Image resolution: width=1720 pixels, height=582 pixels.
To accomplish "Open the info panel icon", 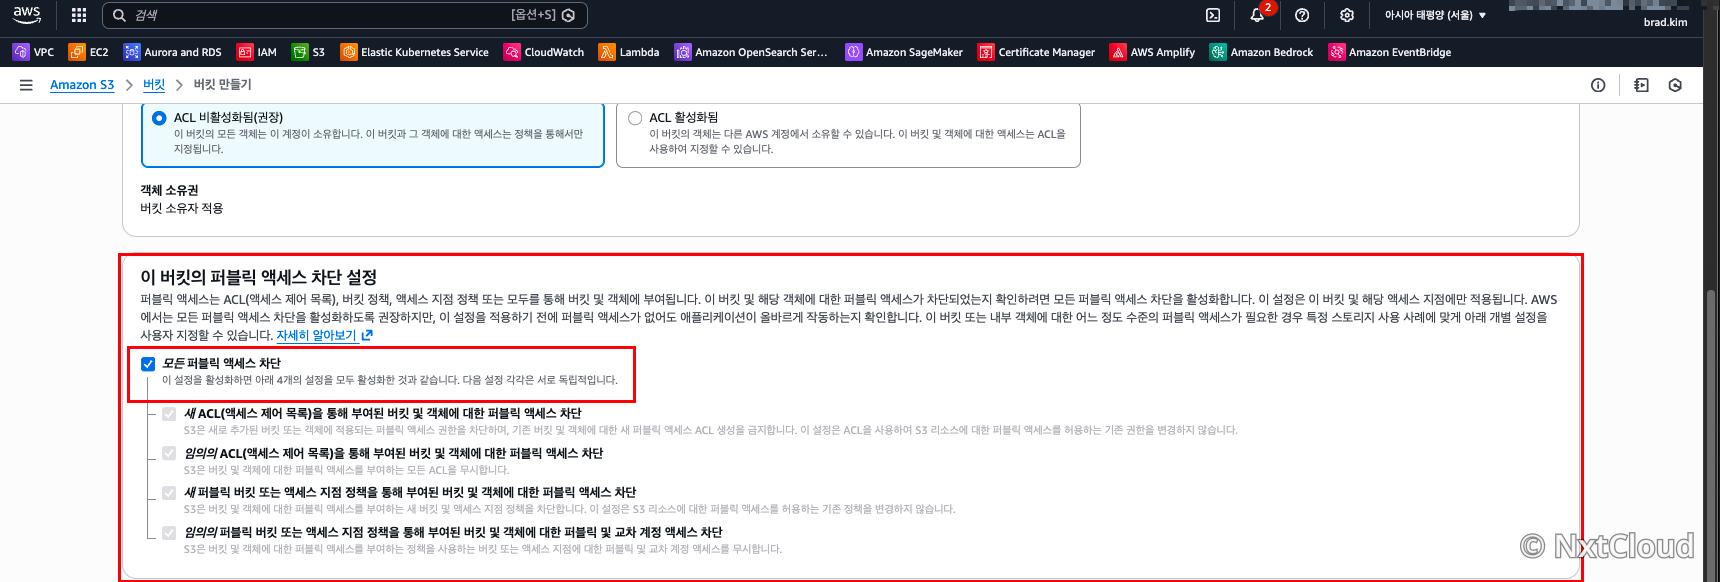I will pos(1598,85).
